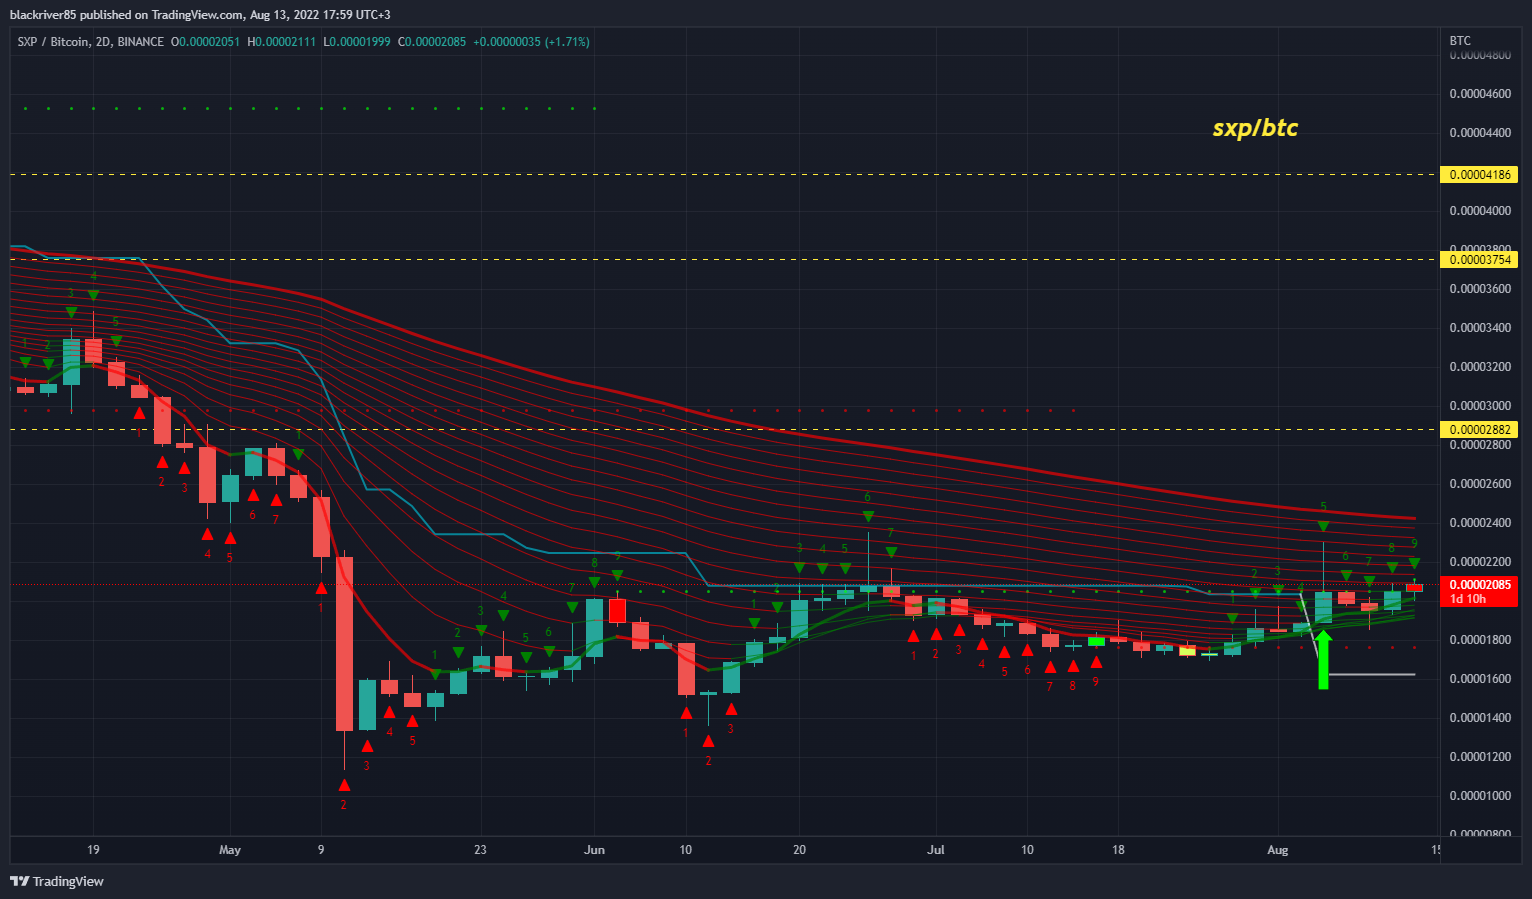Click the 0.00003000 price axis value

click(1480, 405)
